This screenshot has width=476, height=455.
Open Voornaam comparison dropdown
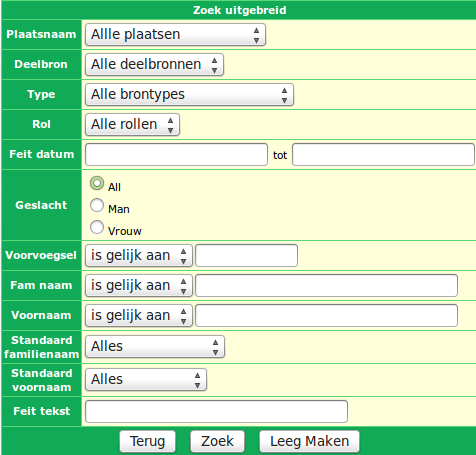(139, 316)
